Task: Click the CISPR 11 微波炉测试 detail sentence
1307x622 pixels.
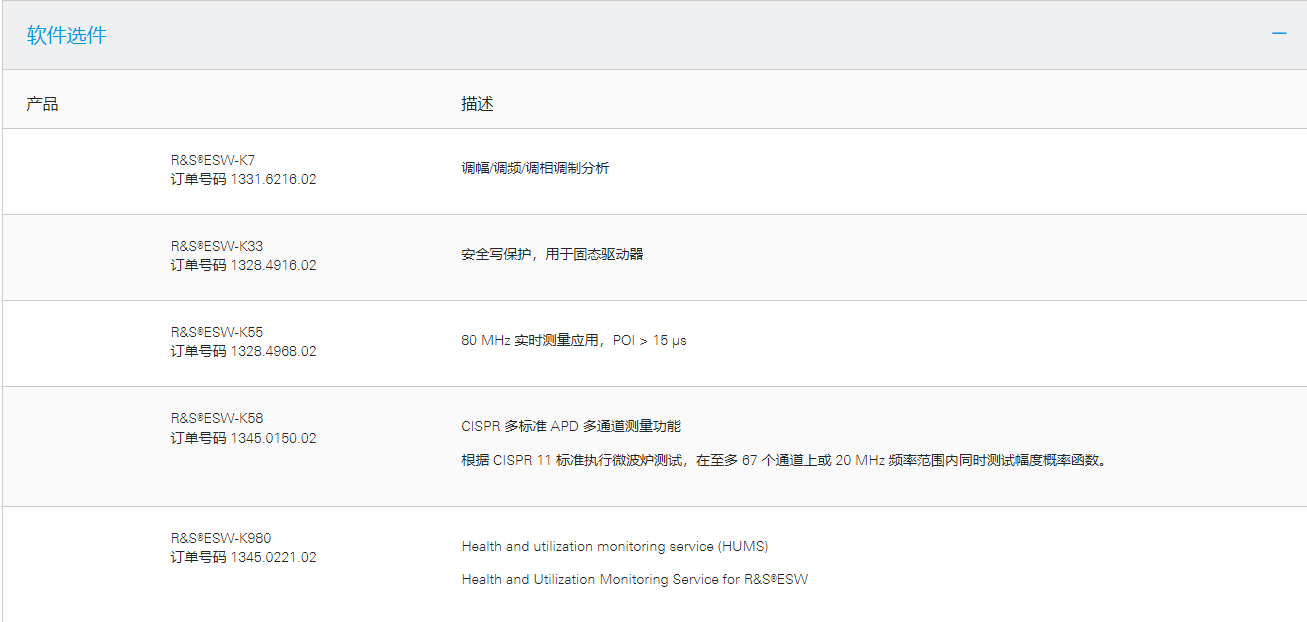Action: [x=786, y=461]
